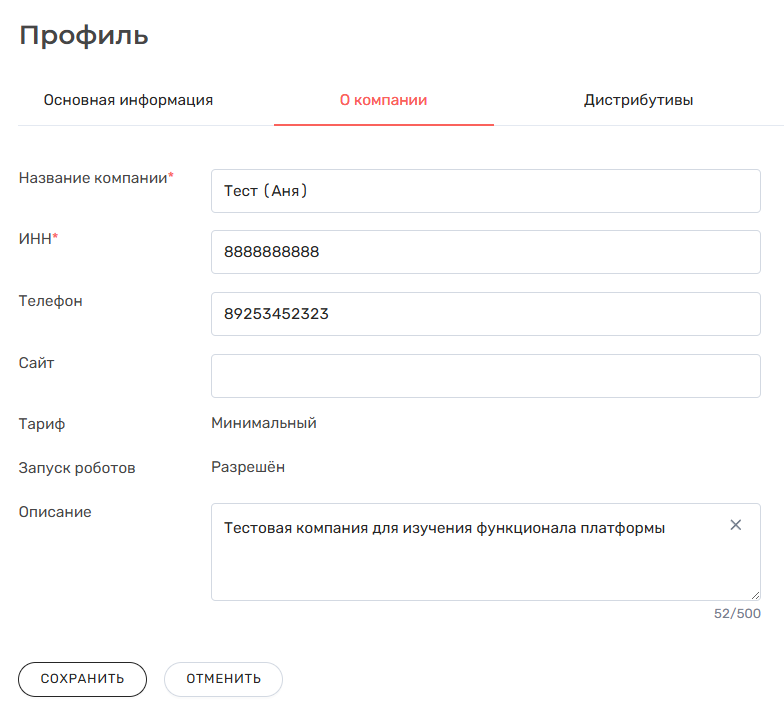The height and width of the screenshot is (710, 784).
Task: Click the 52/500 character counter
Action: click(x=737, y=613)
